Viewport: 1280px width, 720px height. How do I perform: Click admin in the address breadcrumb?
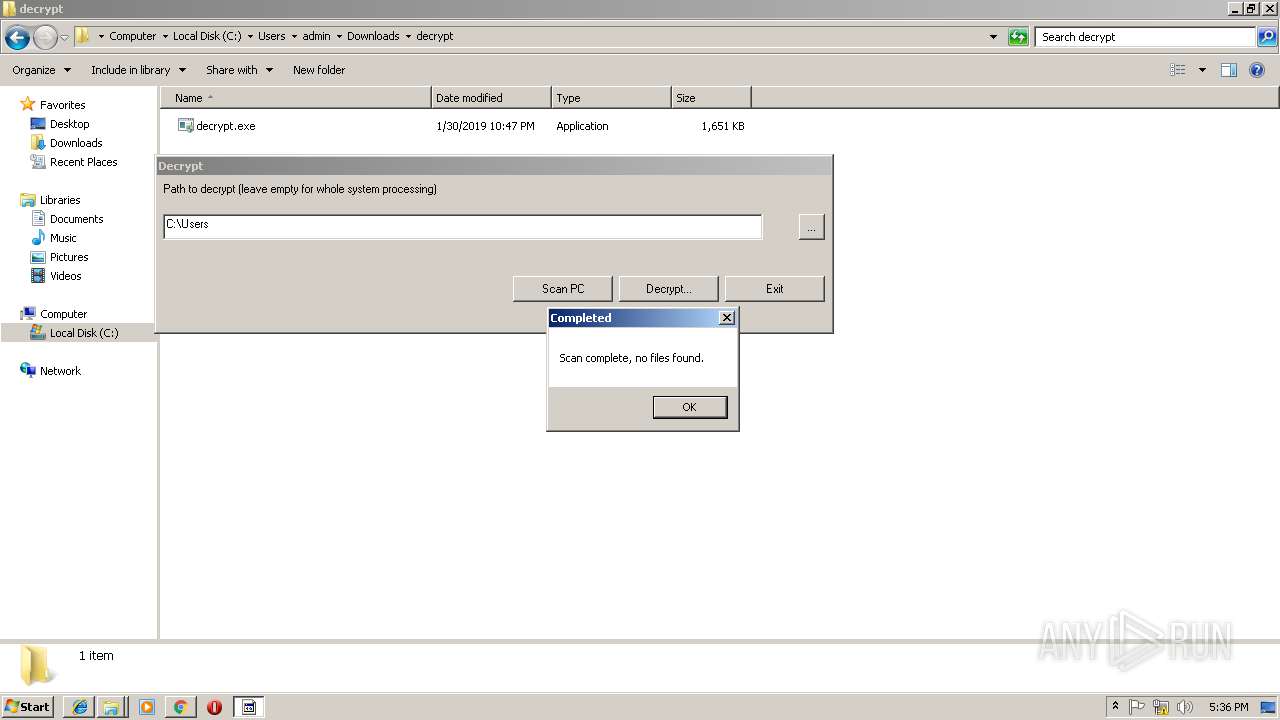317,36
